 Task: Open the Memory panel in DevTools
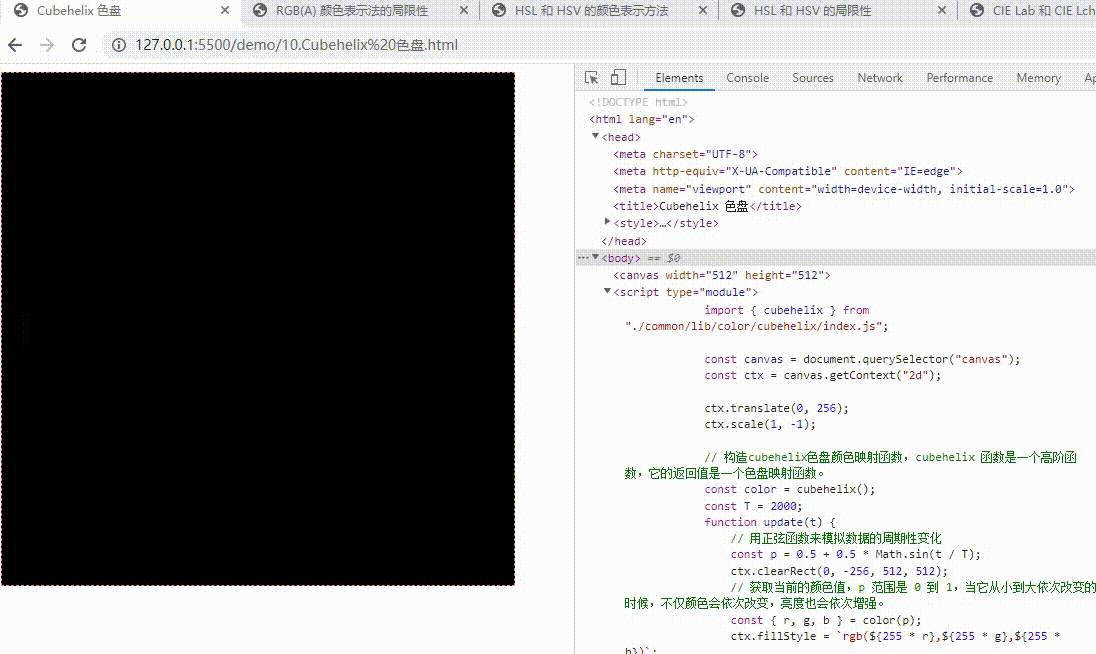click(x=1038, y=78)
